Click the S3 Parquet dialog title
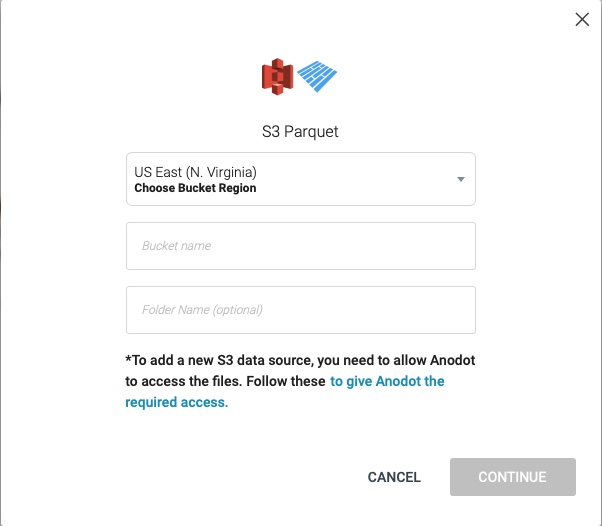 click(300, 131)
